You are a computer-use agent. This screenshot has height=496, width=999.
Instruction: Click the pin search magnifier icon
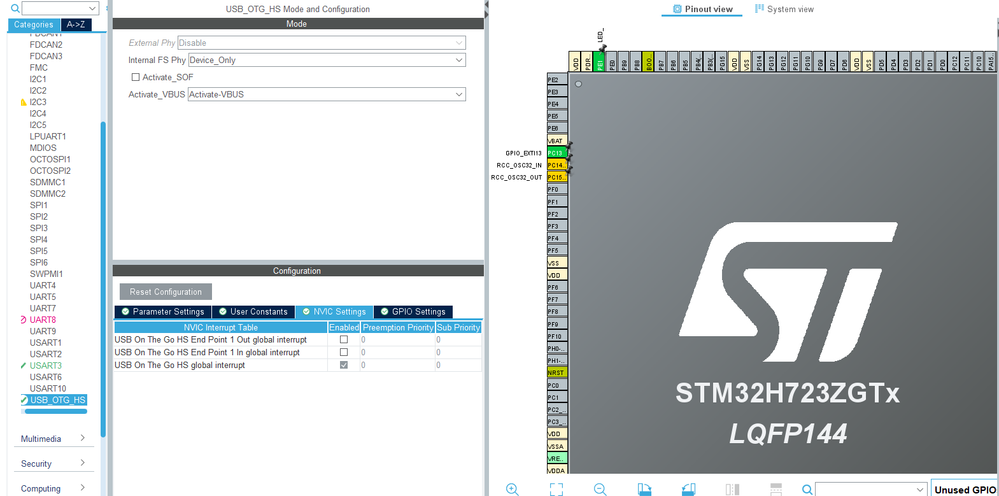[x=807, y=489]
